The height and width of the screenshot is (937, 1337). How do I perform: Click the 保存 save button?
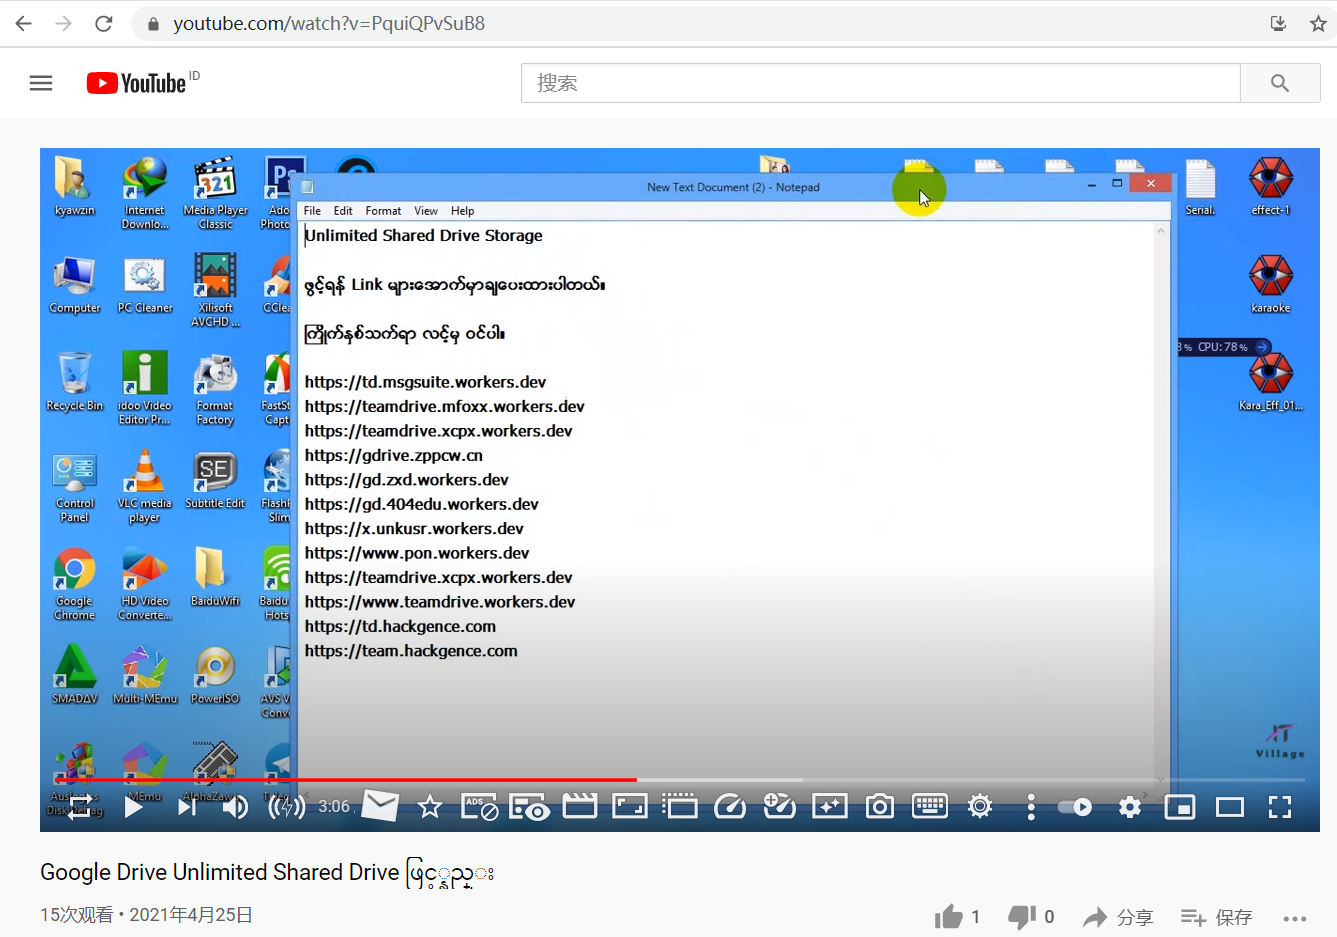(x=1216, y=917)
